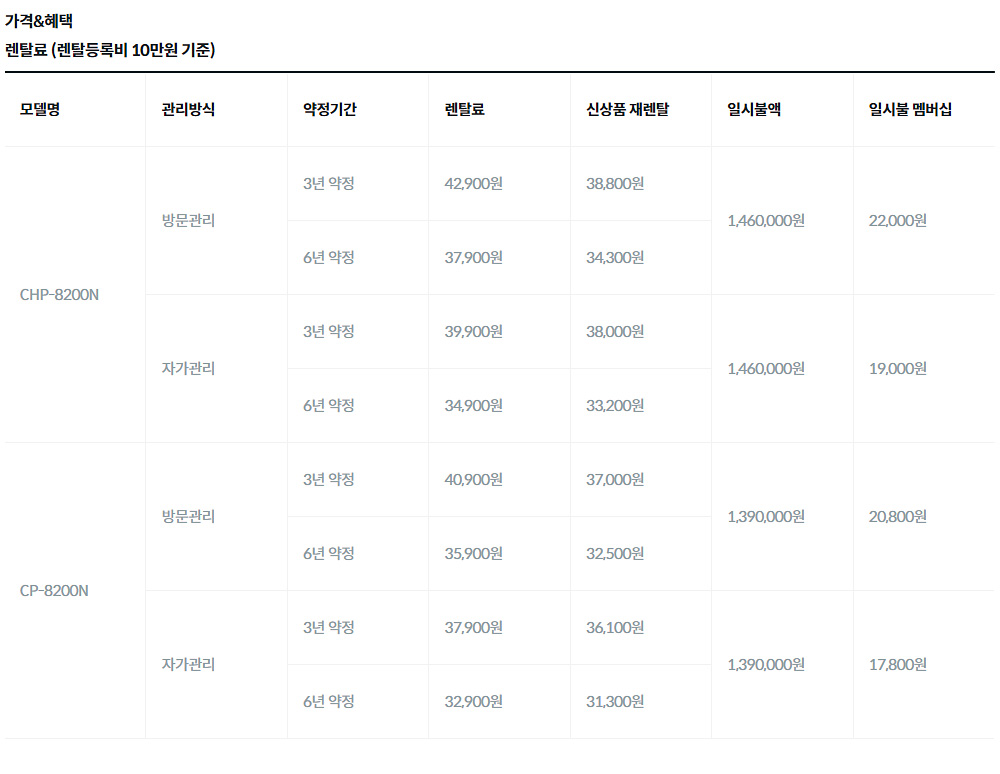Click the 22,000원 membership price
This screenshot has width=1000, height=774.
(897, 221)
